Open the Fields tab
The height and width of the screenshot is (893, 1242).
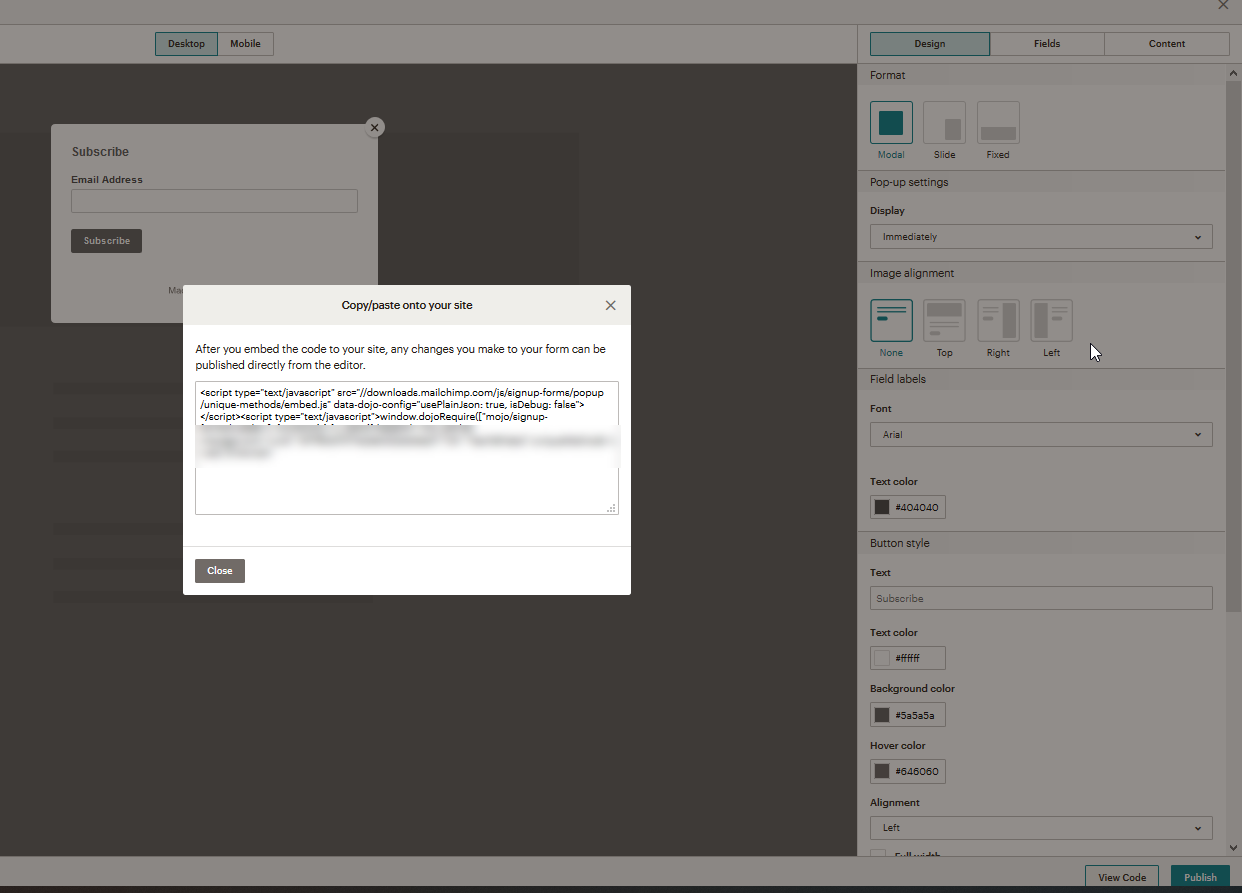(x=1047, y=44)
